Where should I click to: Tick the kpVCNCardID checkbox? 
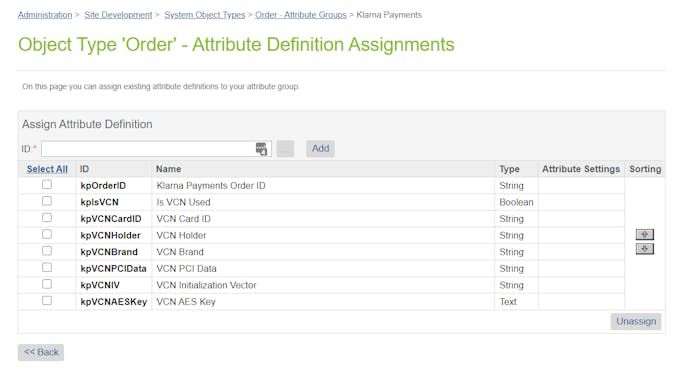(47, 218)
